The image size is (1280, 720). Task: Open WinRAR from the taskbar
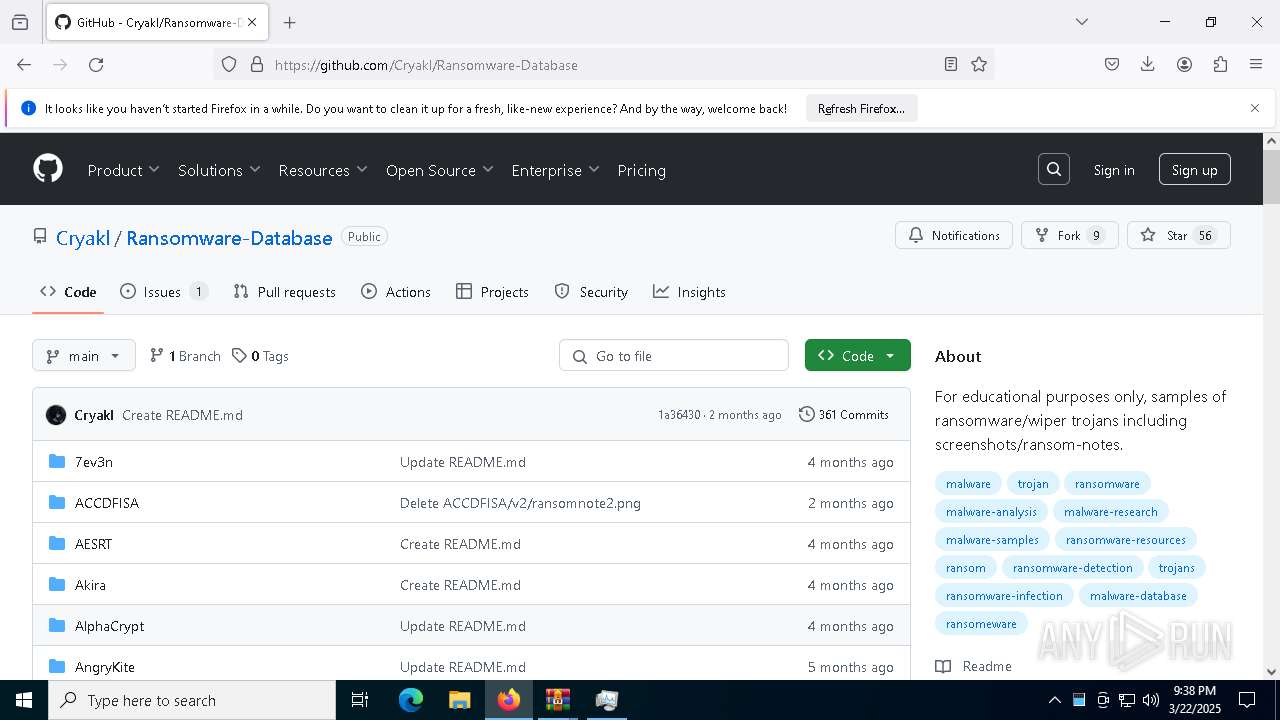click(x=558, y=700)
